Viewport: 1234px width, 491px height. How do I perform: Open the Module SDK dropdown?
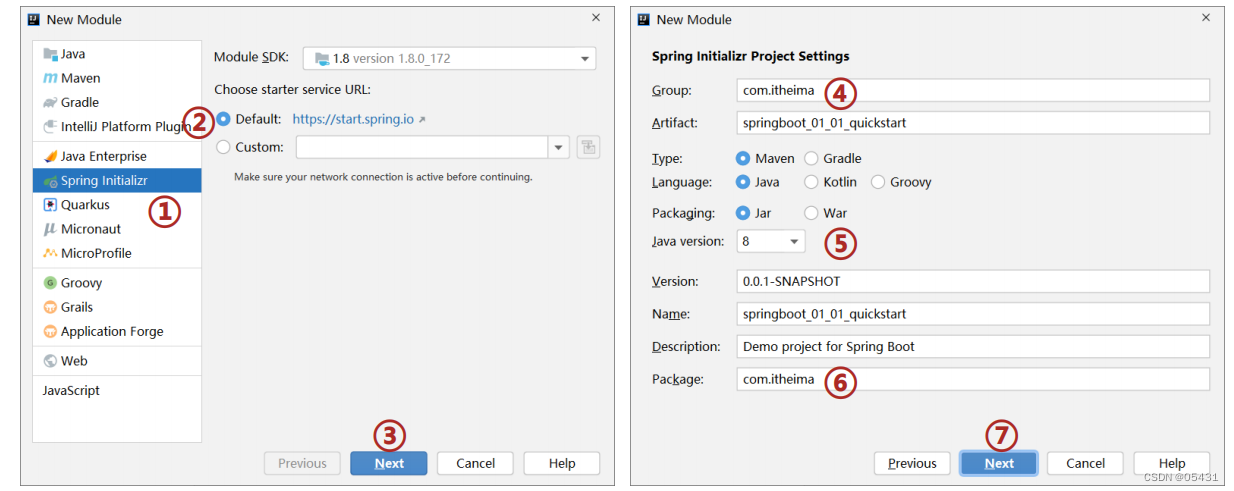(x=449, y=58)
